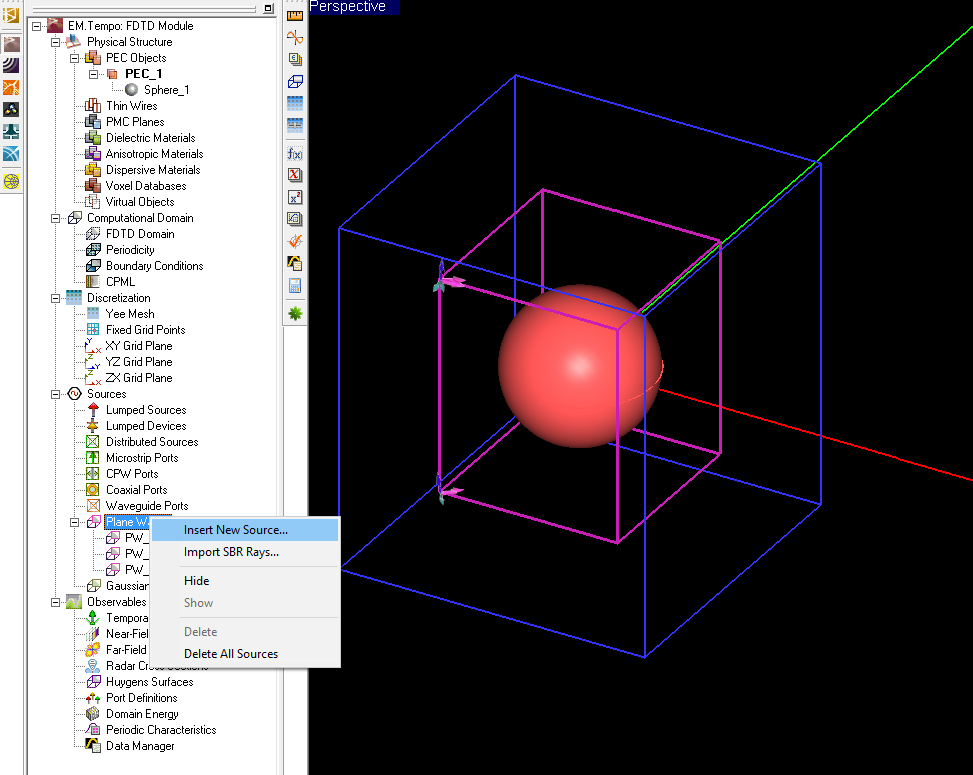The width and height of the screenshot is (973, 775).
Task: Click the sine-wave icon in the vertical toolbar
Action: (295, 38)
